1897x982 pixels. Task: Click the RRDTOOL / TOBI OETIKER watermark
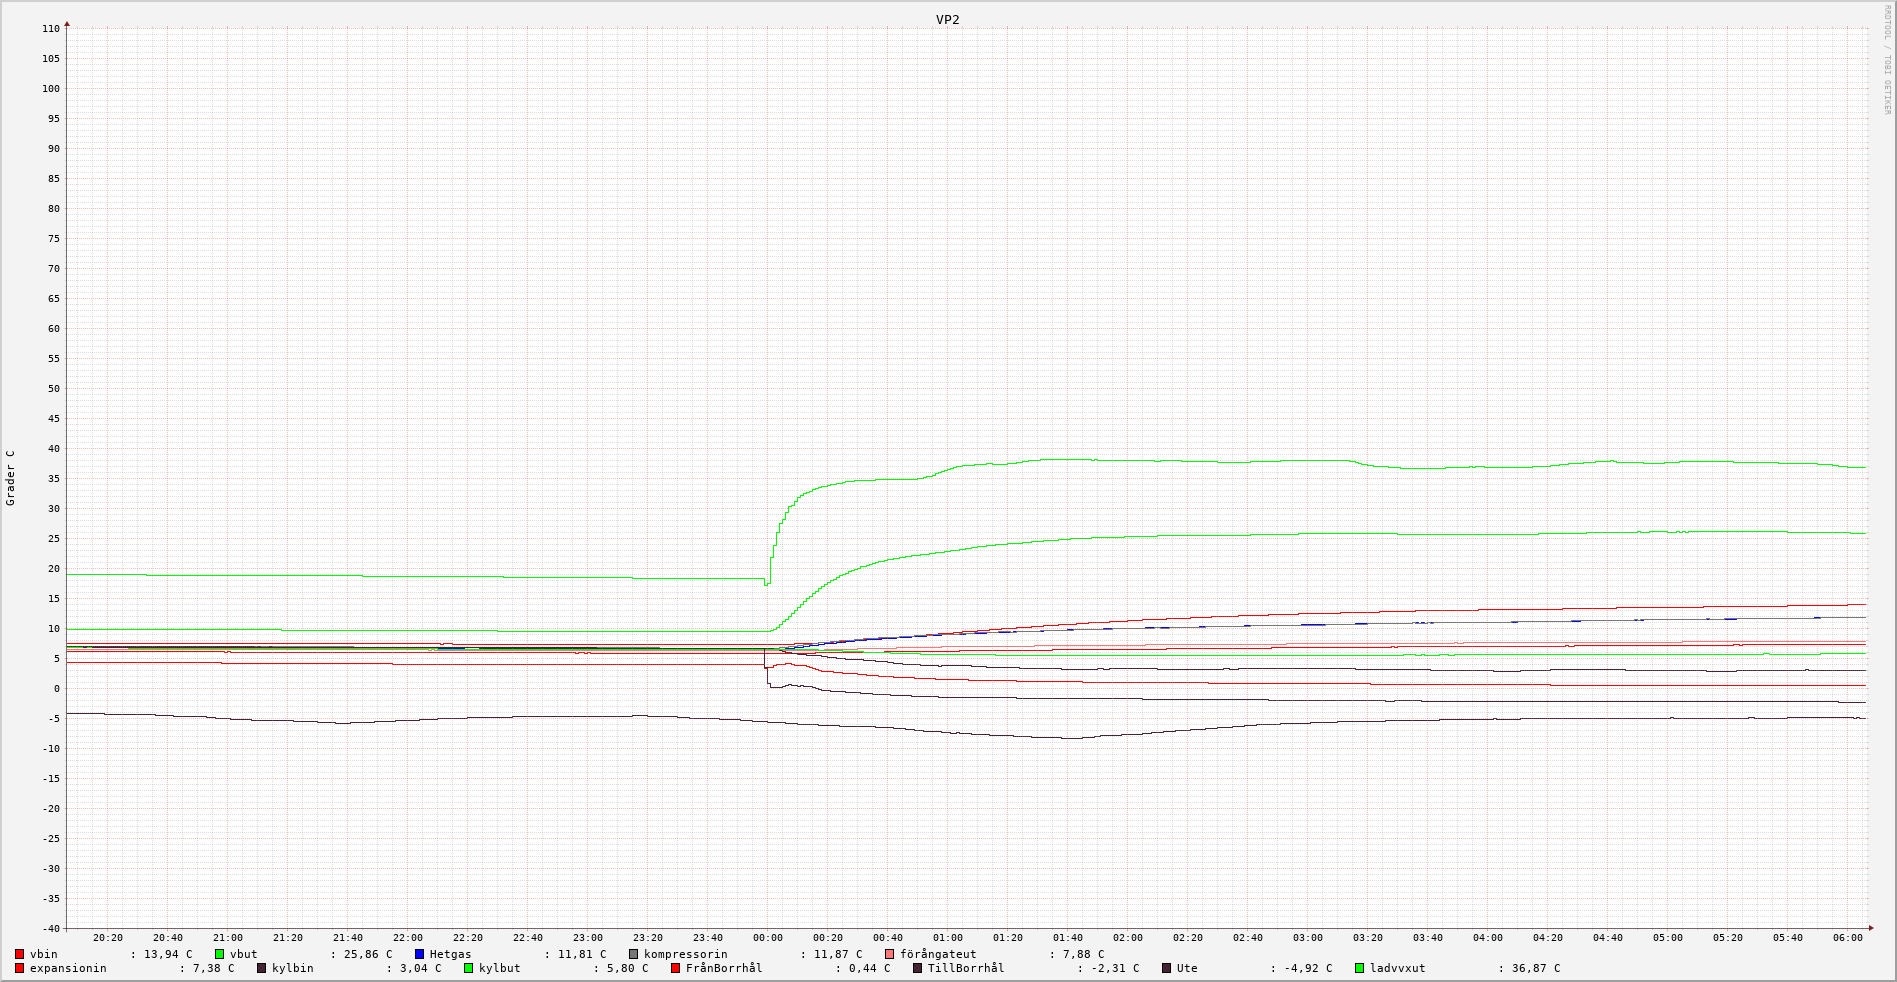click(x=1887, y=60)
